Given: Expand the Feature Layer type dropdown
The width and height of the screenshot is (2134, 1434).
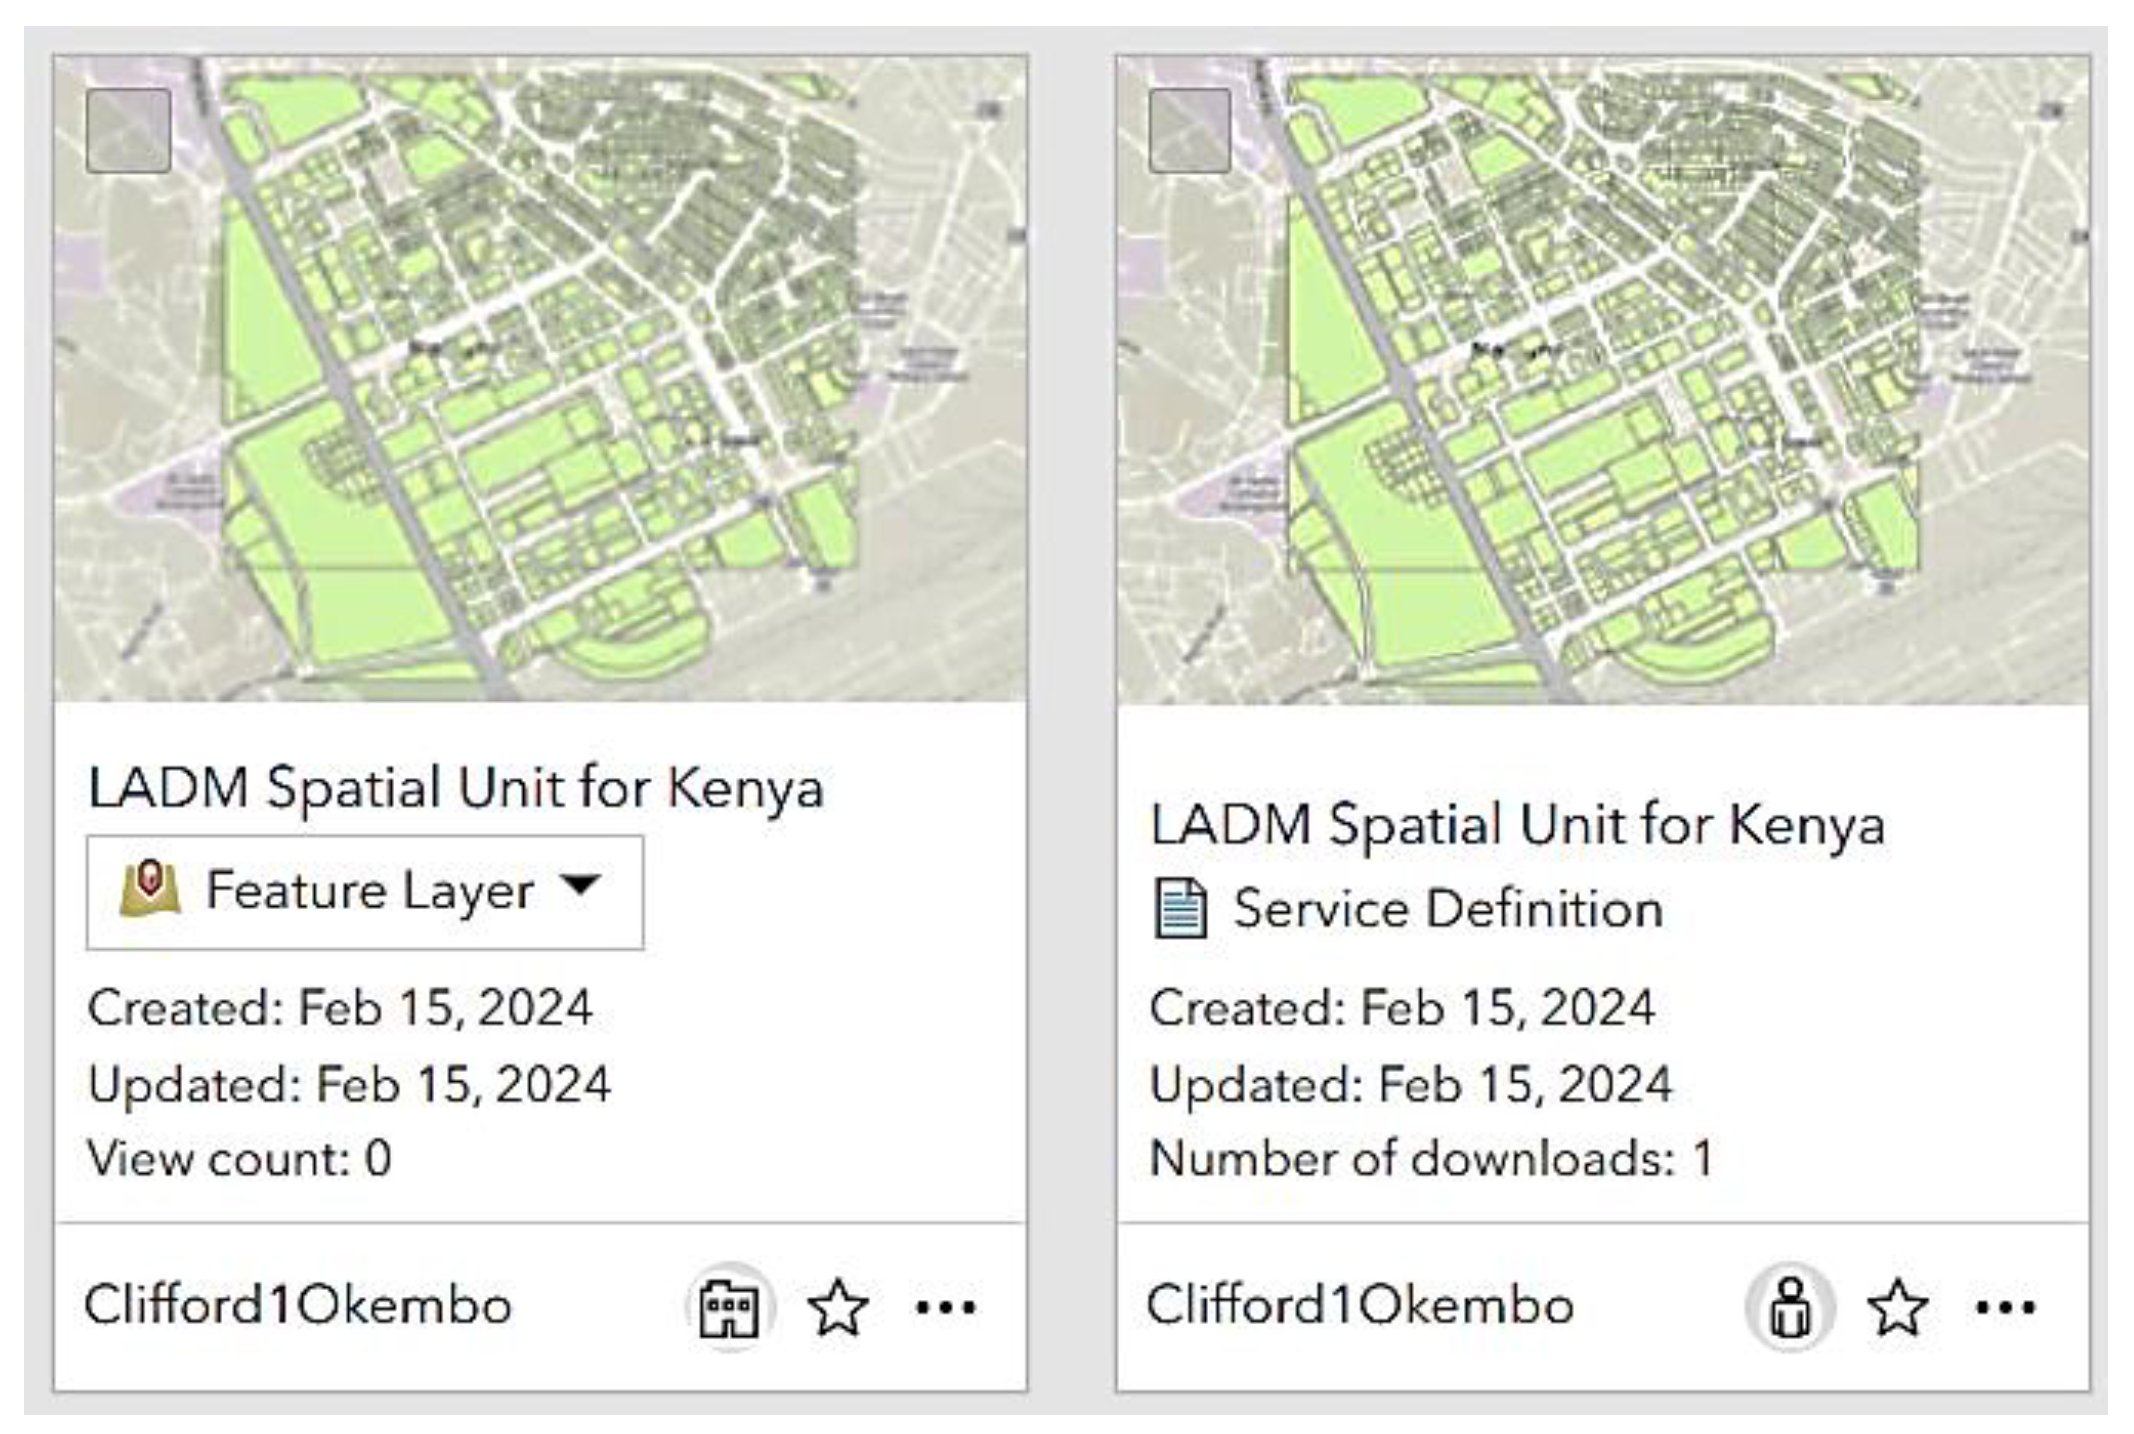Looking at the screenshot, I should click(366, 892).
